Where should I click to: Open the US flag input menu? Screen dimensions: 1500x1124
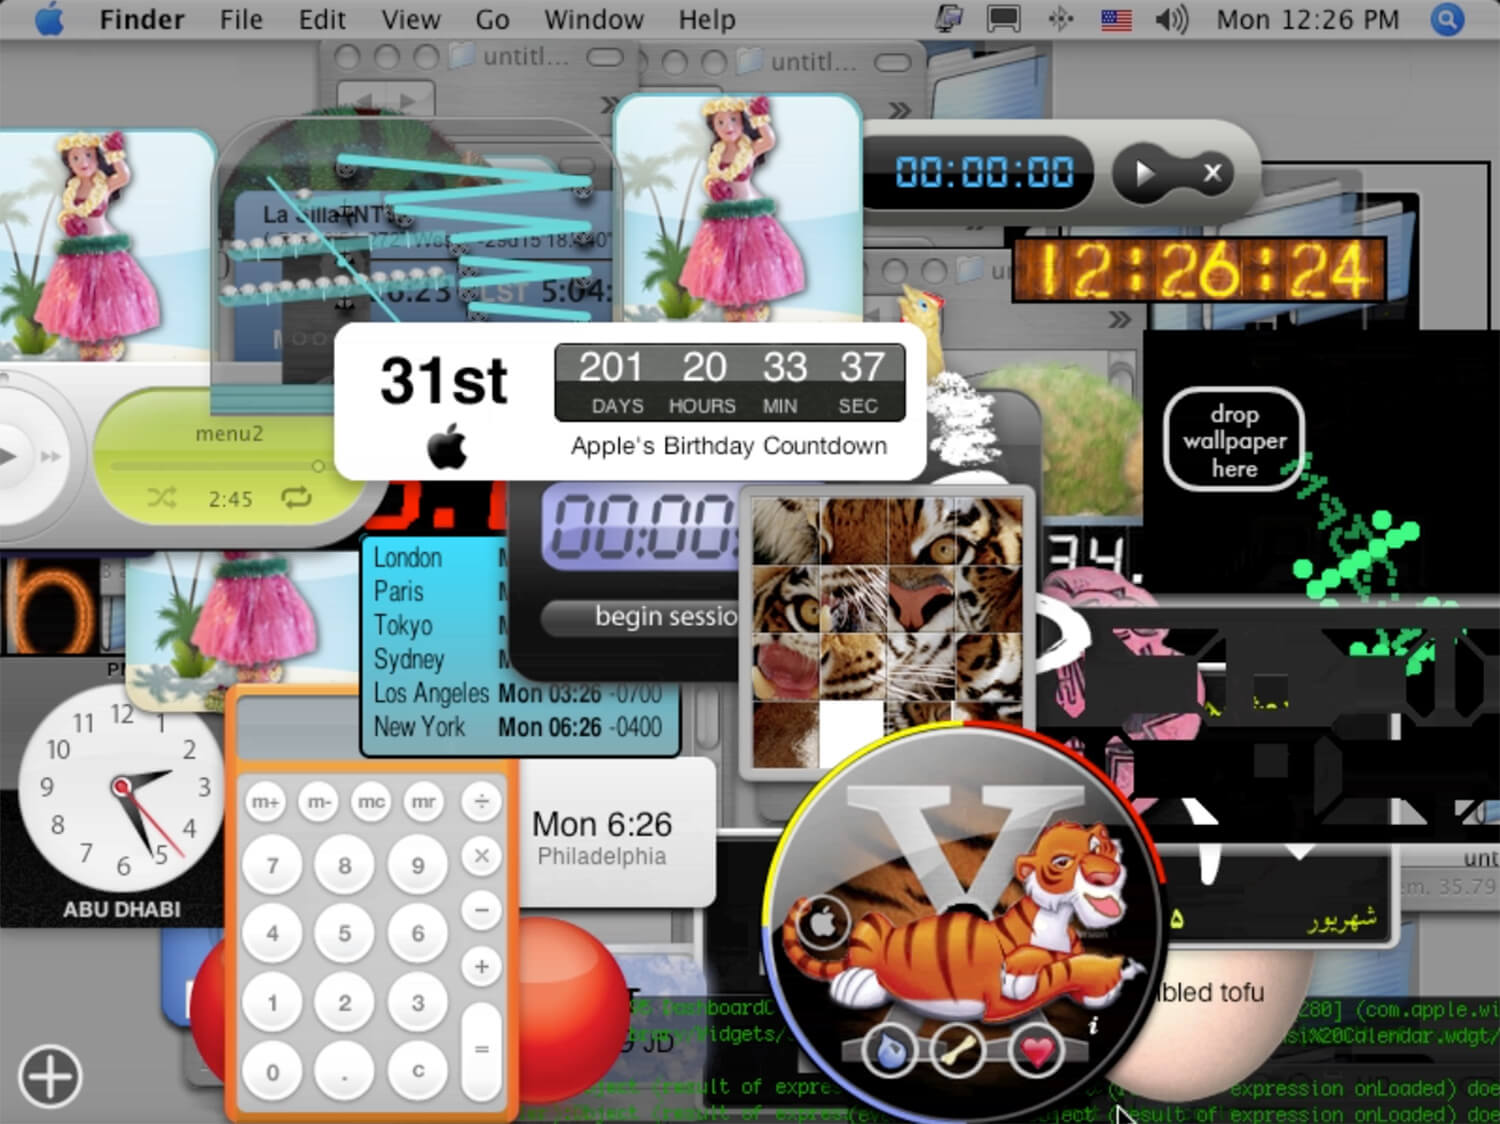tap(1116, 19)
